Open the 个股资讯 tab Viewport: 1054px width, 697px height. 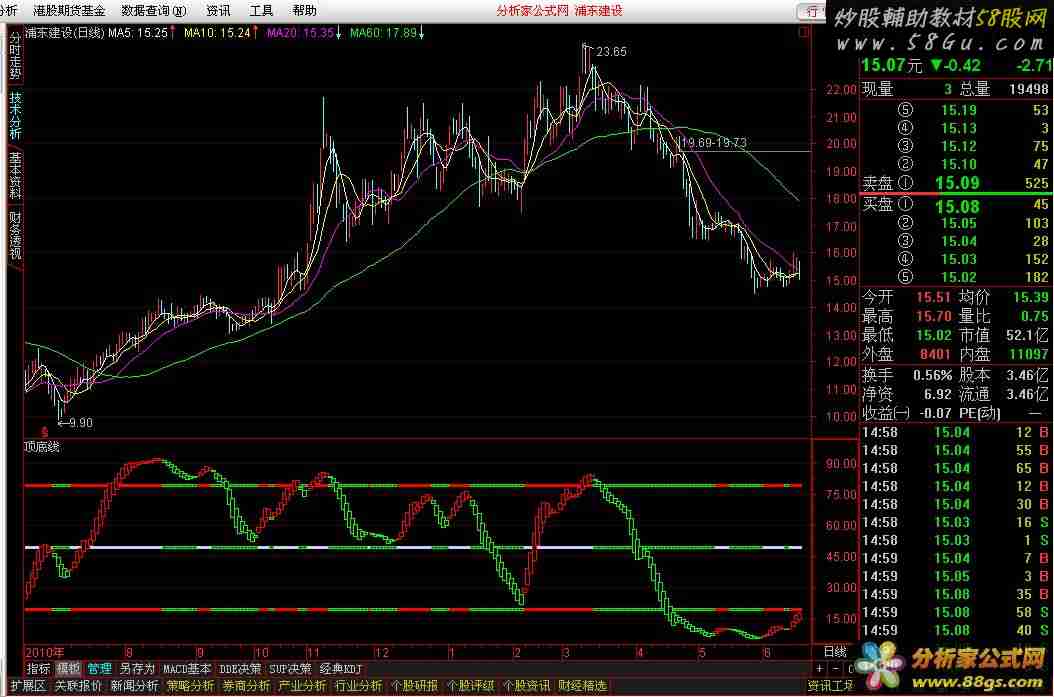pyautogui.click(x=526, y=686)
